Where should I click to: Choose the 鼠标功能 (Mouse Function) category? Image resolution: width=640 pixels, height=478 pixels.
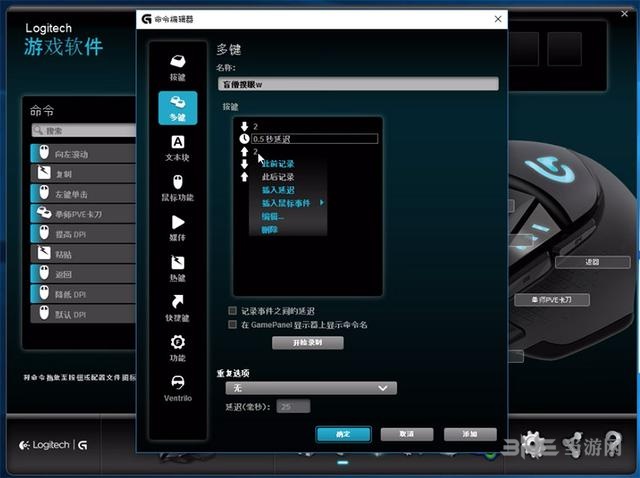tap(178, 188)
